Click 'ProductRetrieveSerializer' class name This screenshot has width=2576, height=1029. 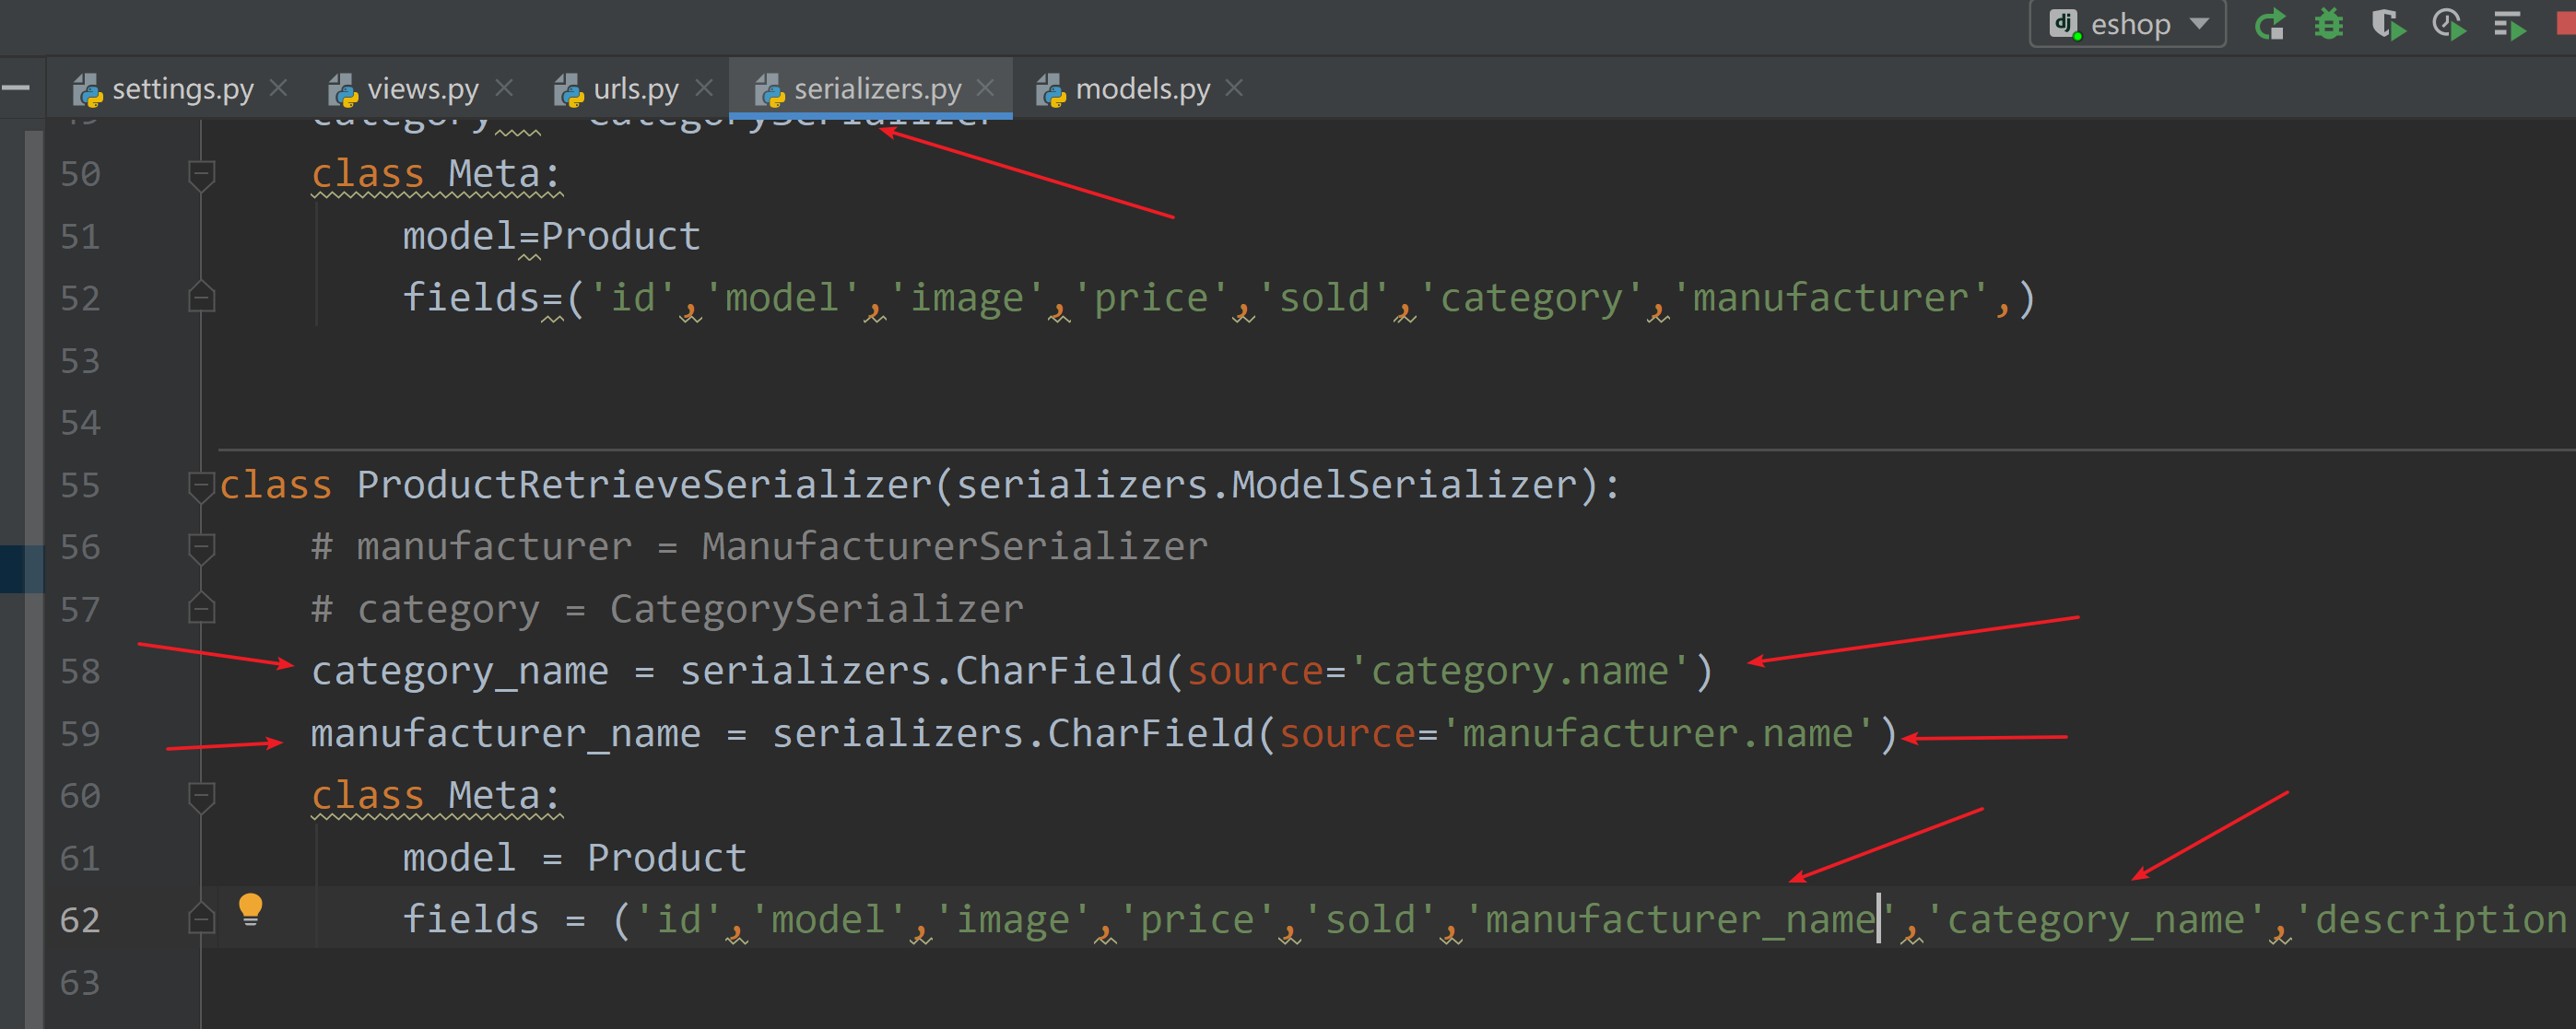[644, 485]
